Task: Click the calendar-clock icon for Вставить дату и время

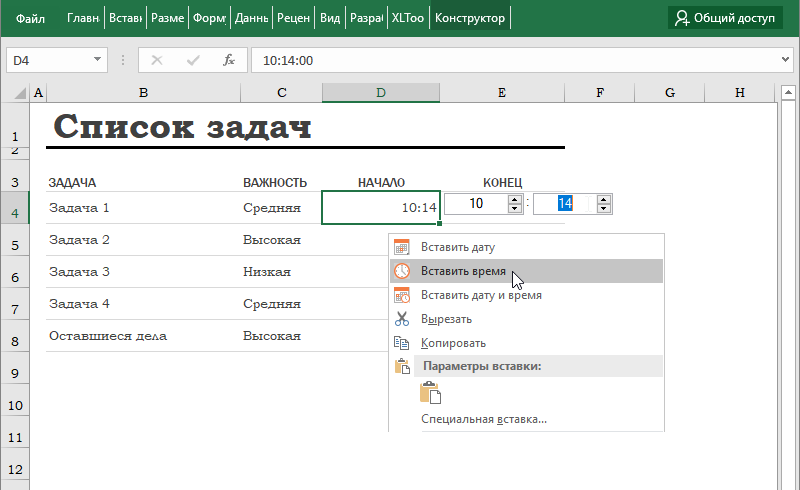Action: [x=402, y=295]
